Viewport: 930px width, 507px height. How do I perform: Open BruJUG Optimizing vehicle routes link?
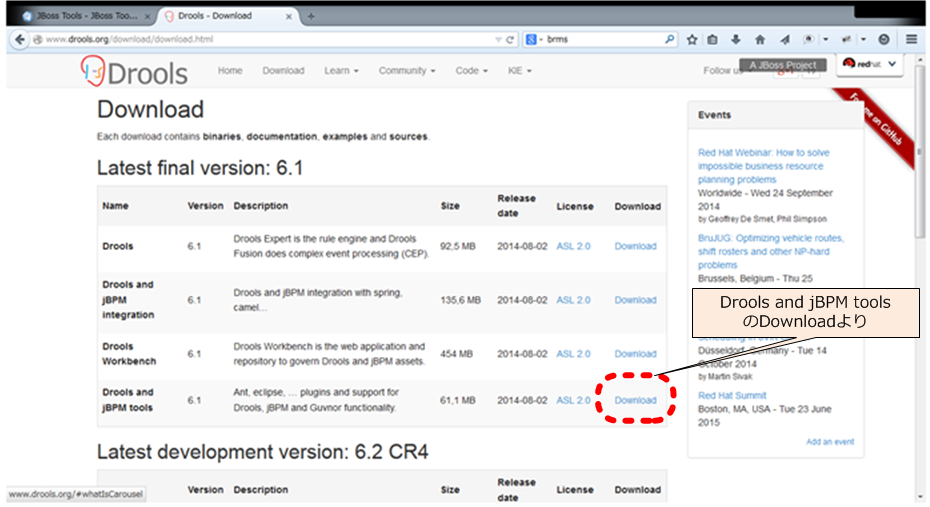coord(770,251)
